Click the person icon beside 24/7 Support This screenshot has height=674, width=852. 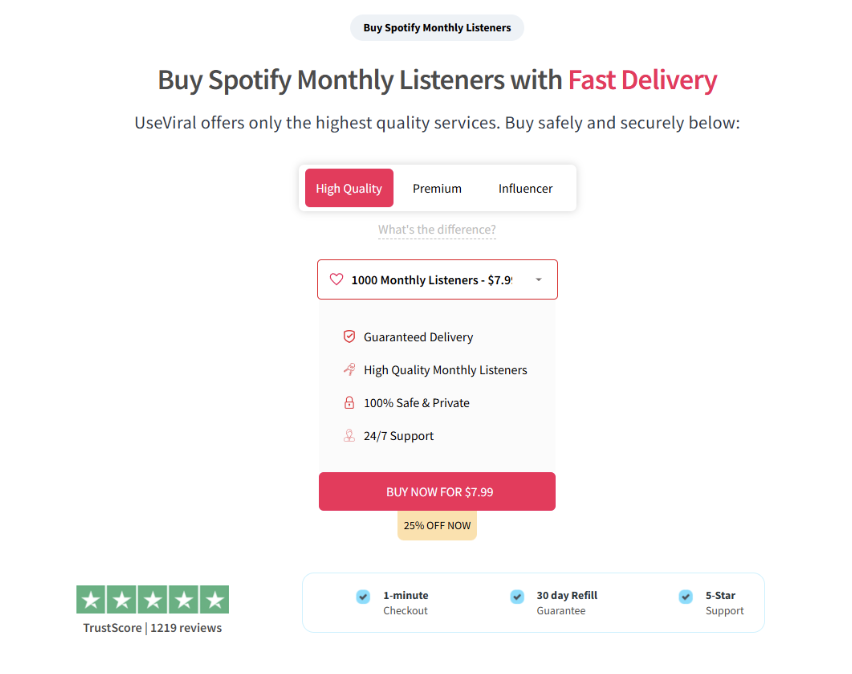point(349,435)
